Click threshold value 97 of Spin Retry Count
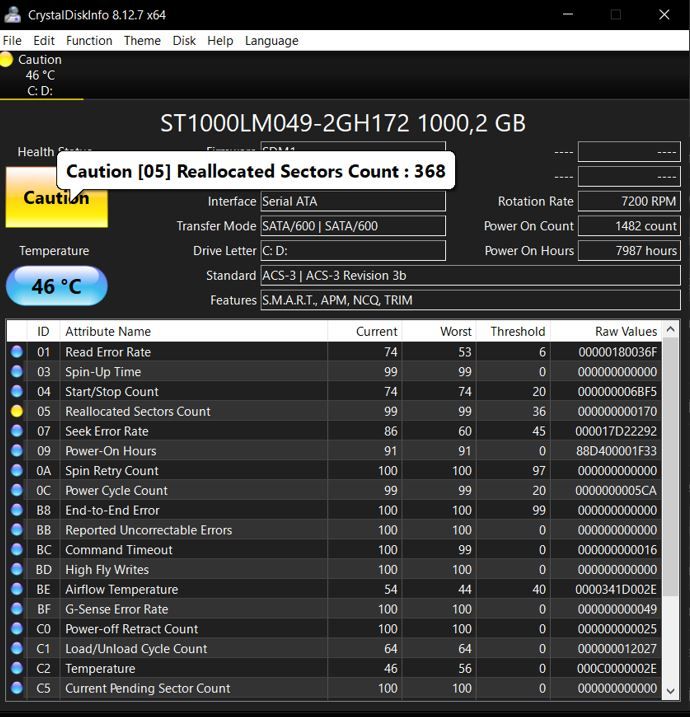Image resolution: width=690 pixels, height=717 pixels. click(539, 471)
